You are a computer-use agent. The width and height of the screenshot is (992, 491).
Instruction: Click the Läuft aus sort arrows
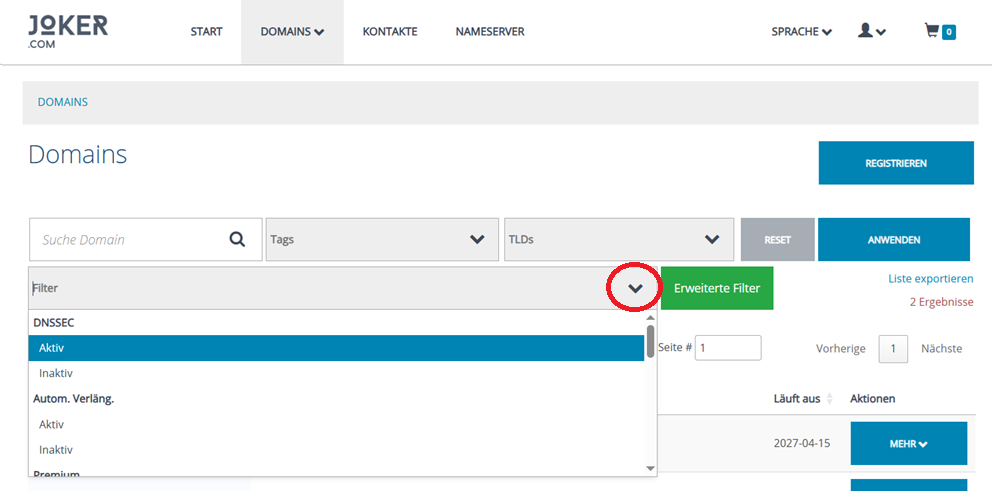click(x=829, y=399)
